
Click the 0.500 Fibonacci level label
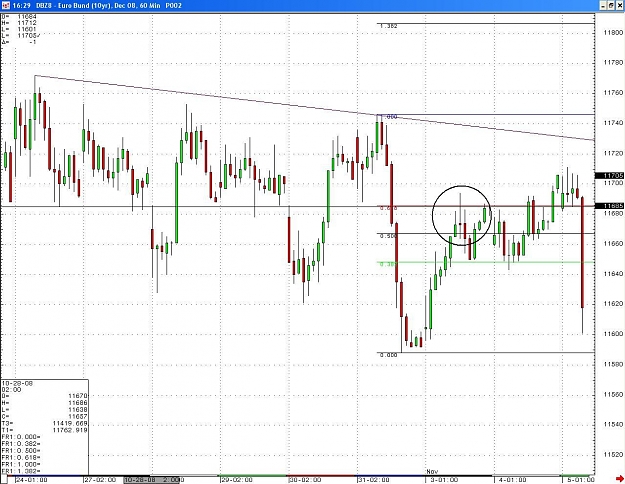click(388, 236)
